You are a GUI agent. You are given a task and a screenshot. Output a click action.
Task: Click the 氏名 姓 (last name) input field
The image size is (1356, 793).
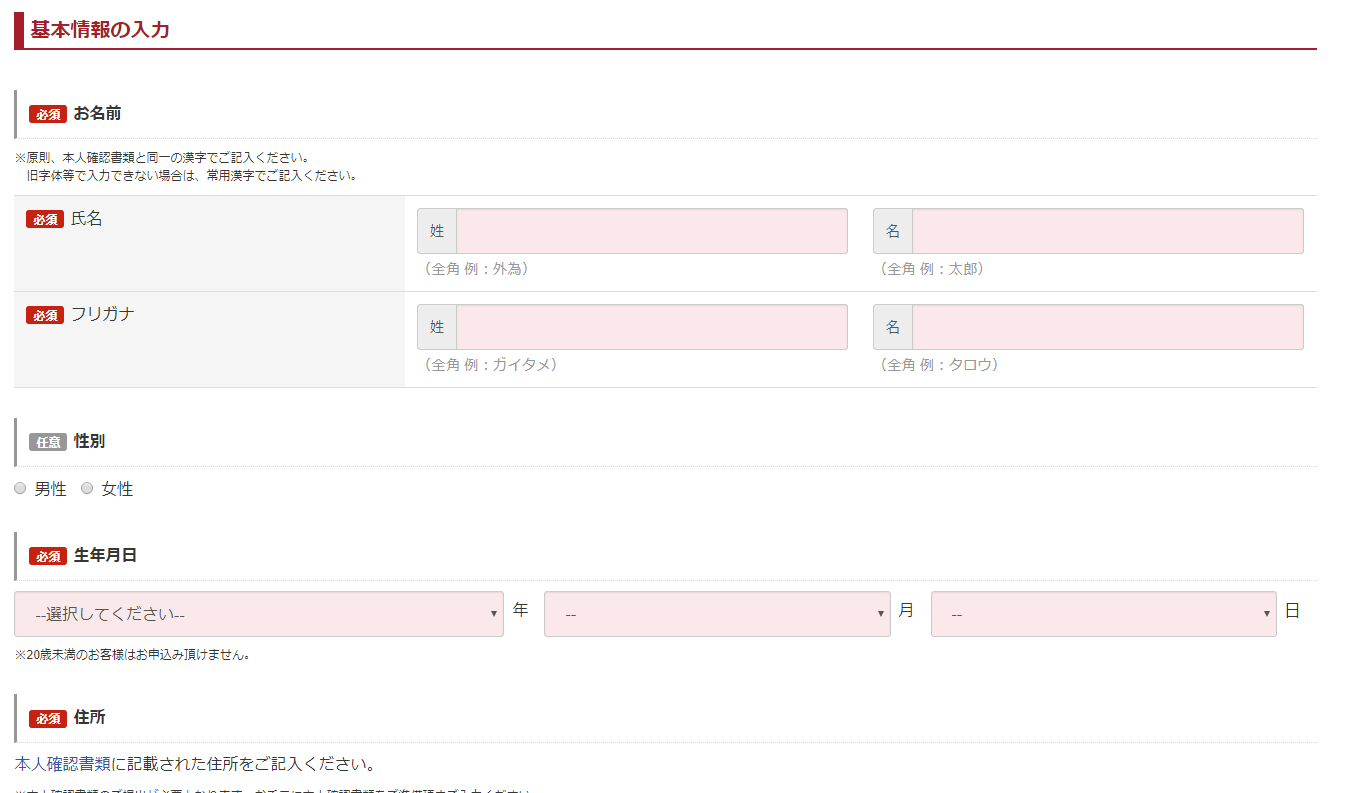[x=651, y=231]
